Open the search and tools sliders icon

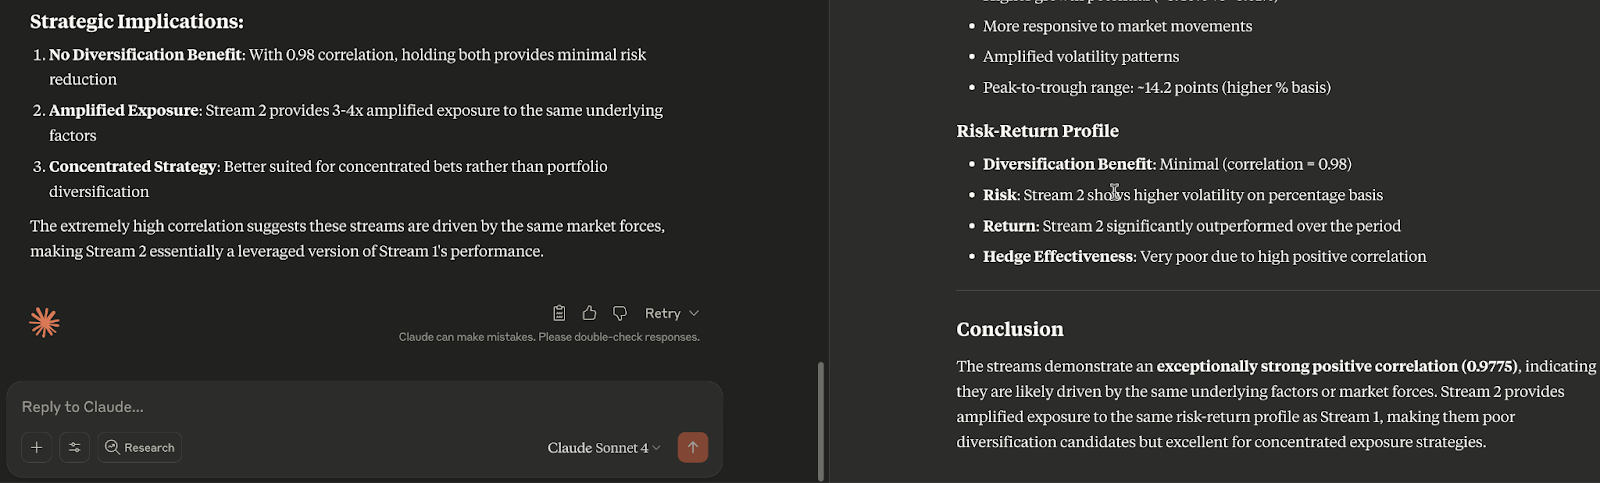74,447
